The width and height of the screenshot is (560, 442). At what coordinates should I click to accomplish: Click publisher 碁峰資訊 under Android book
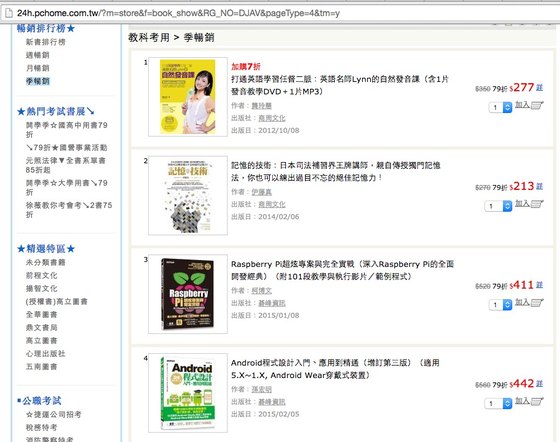(272, 402)
